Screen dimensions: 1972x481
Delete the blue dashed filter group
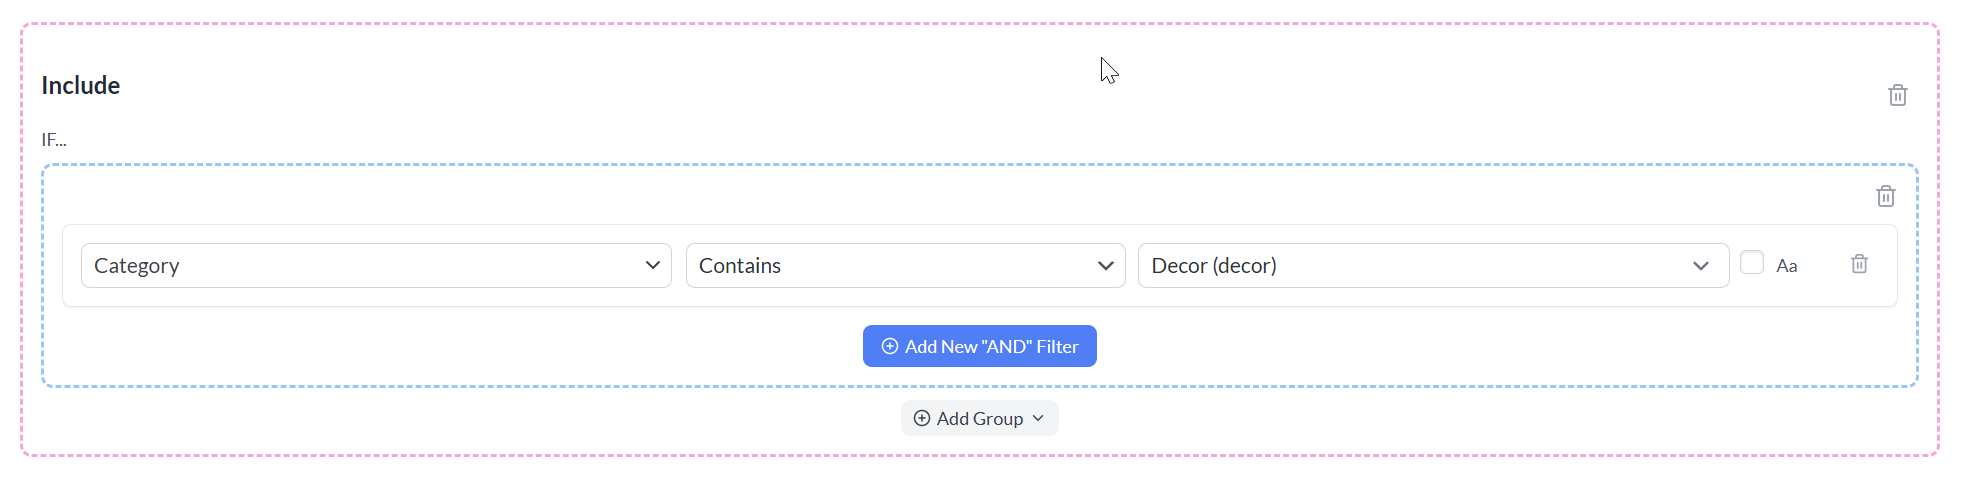(1885, 196)
